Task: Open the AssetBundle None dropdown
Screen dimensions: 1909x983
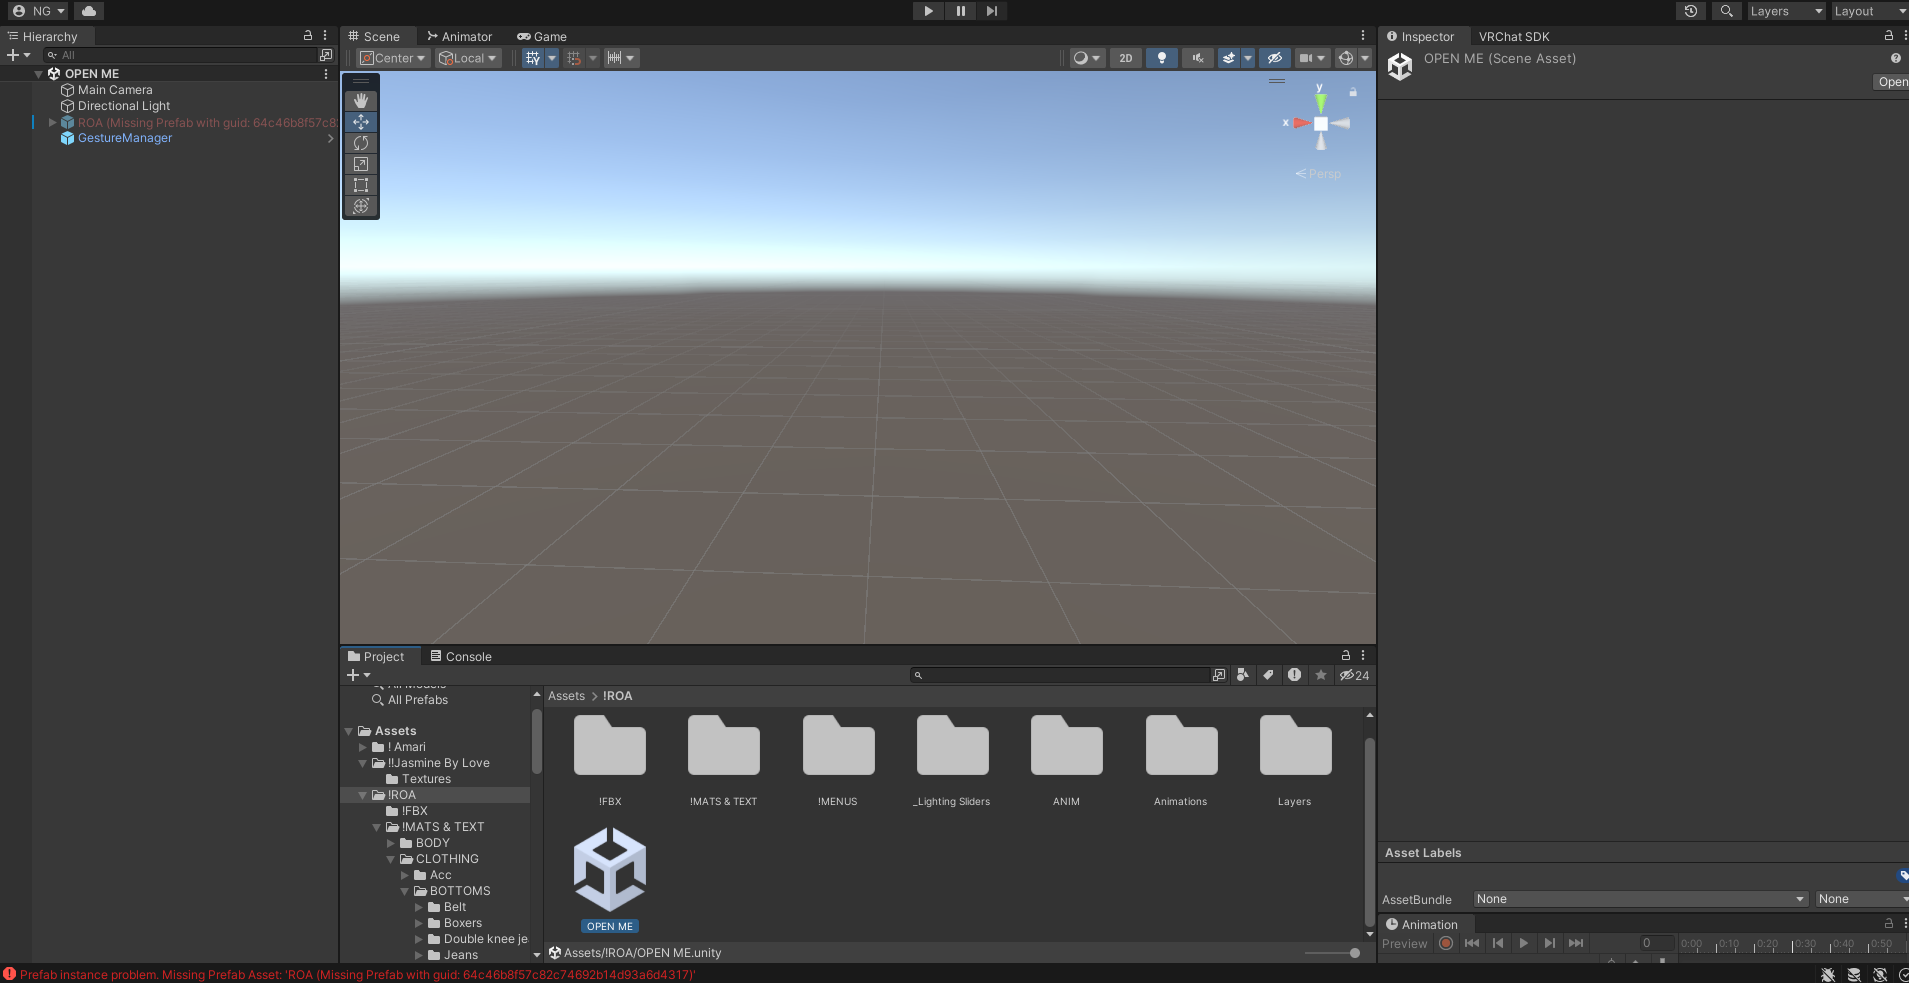Action: point(1641,899)
